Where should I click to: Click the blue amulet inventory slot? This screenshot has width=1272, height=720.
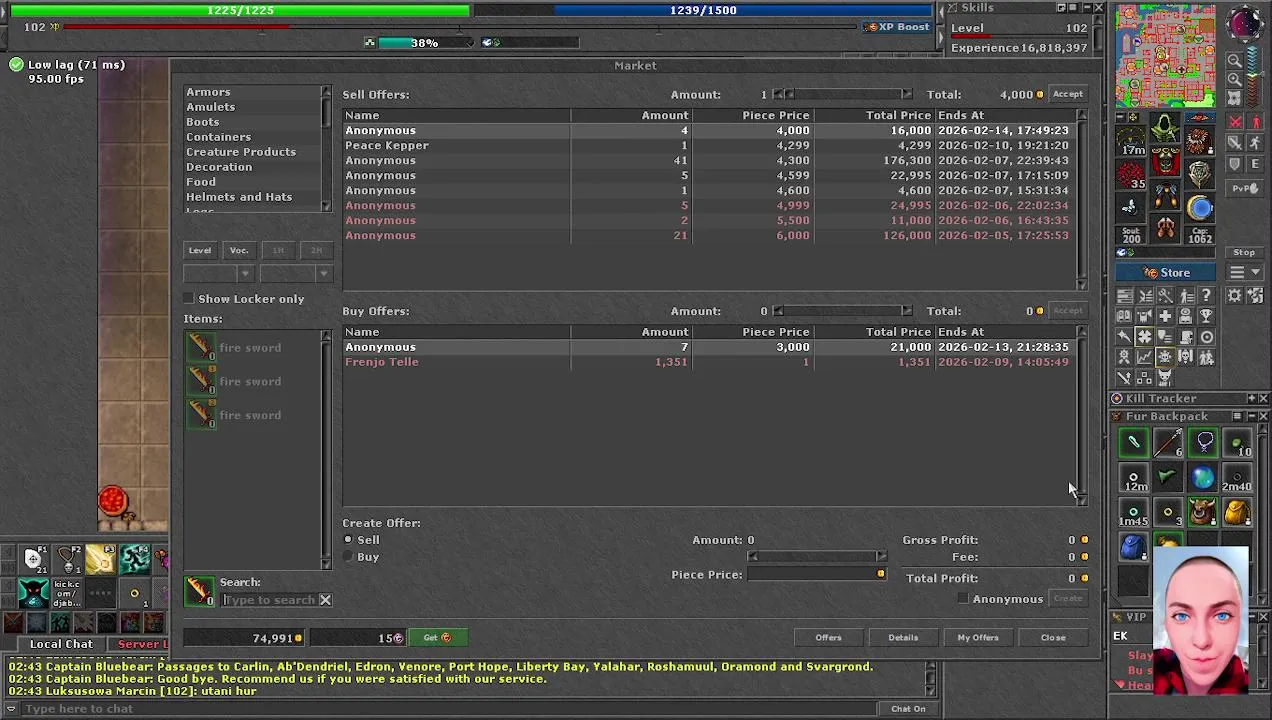[1200, 207]
